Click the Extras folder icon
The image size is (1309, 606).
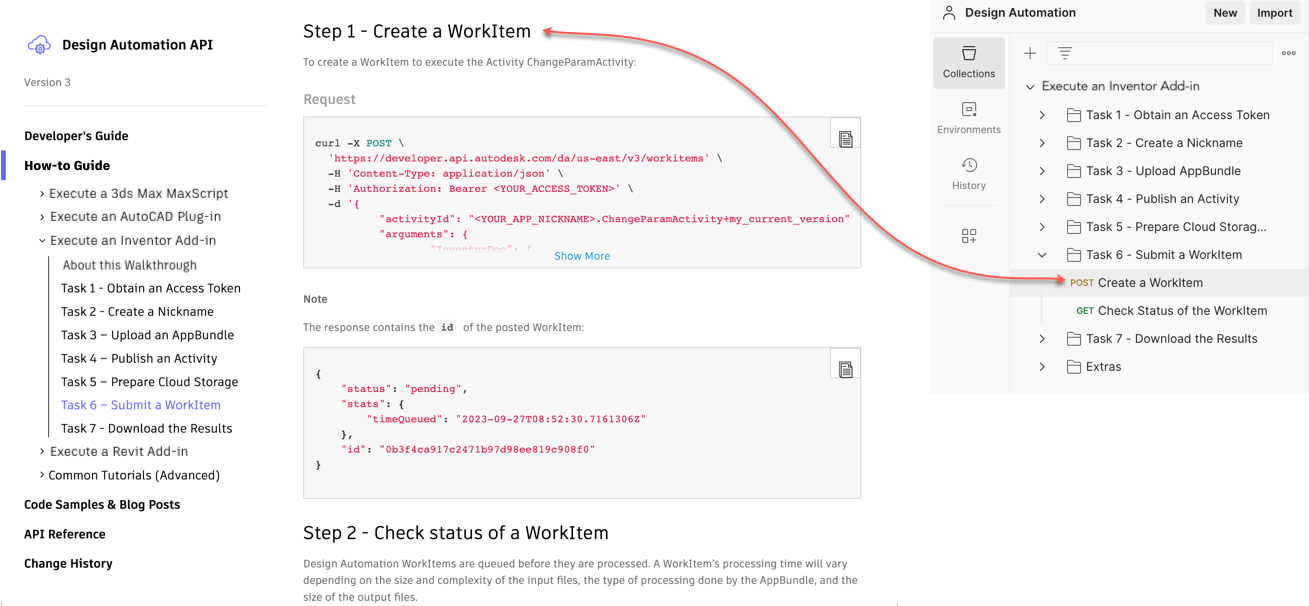[1073, 367]
